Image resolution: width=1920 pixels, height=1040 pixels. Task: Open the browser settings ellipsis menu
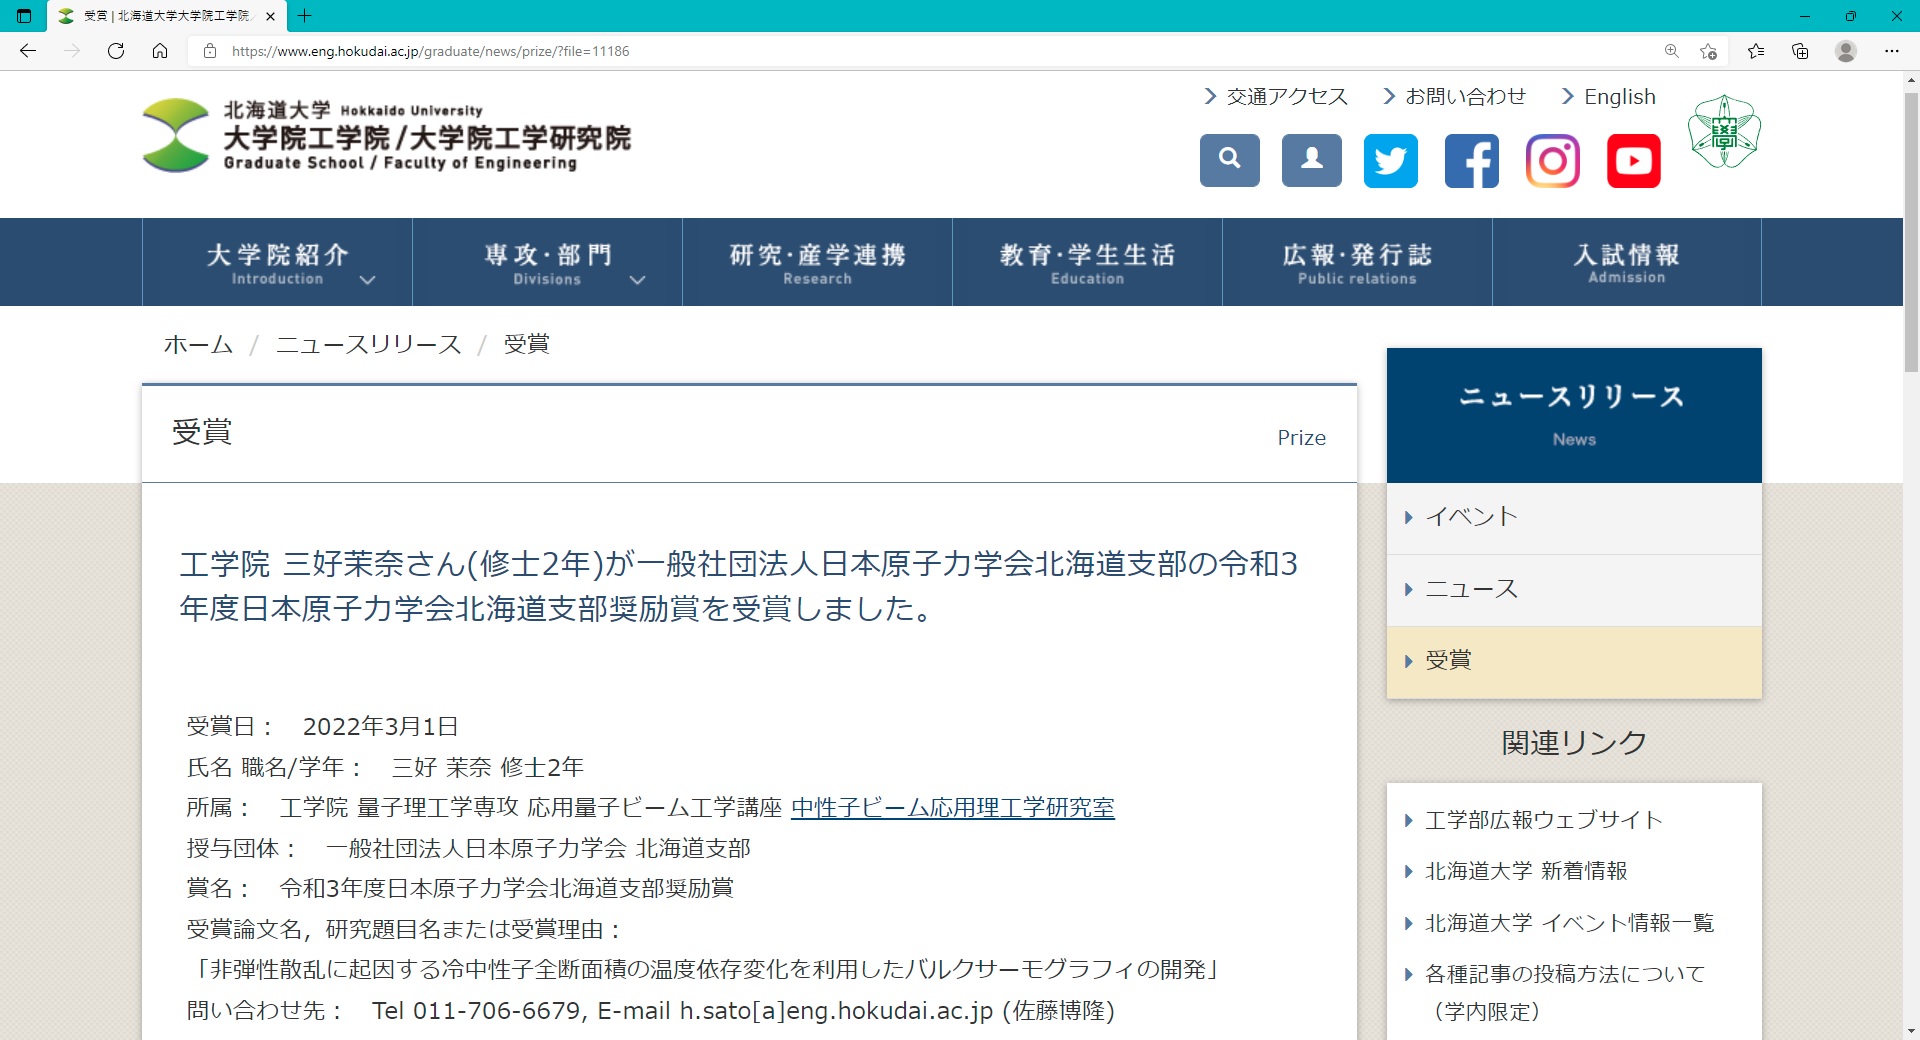pyautogui.click(x=1892, y=51)
